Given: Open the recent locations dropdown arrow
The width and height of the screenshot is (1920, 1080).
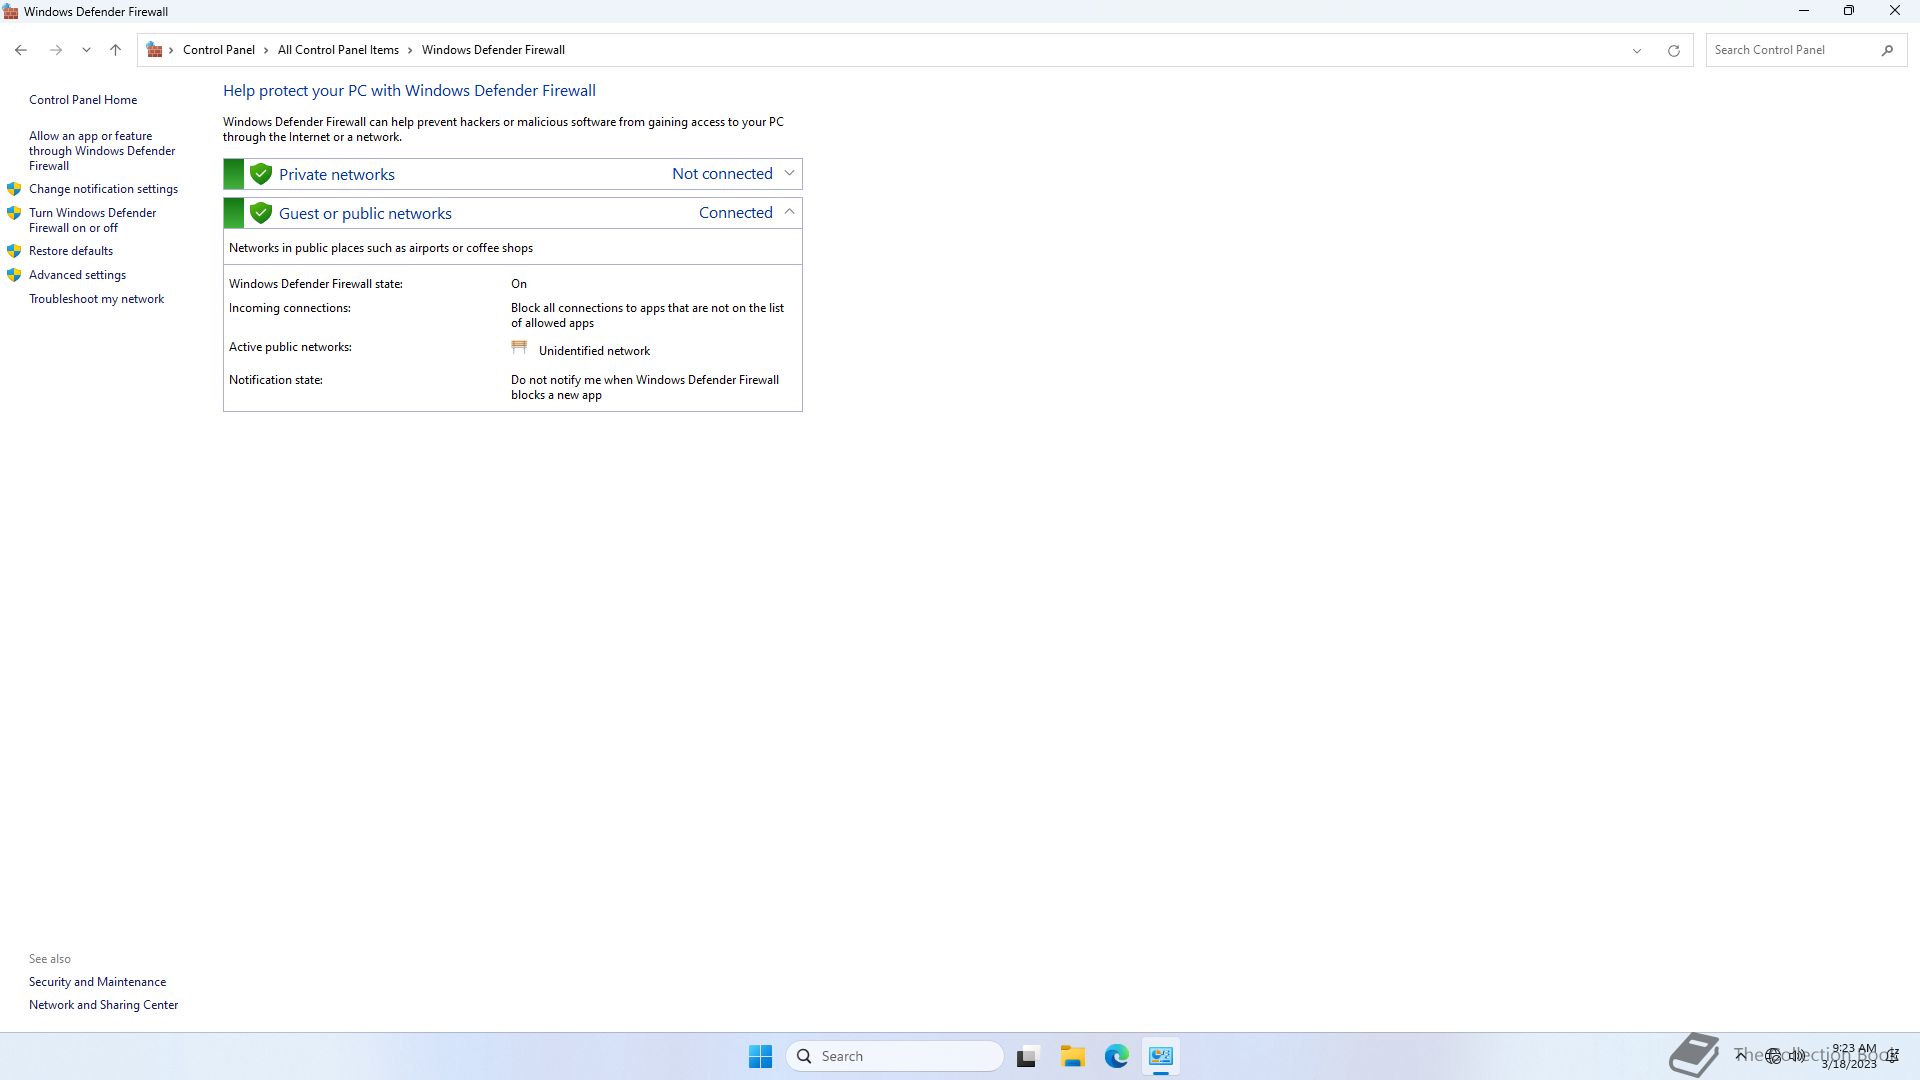Looking at the screenshot, I should pos(86,50).
